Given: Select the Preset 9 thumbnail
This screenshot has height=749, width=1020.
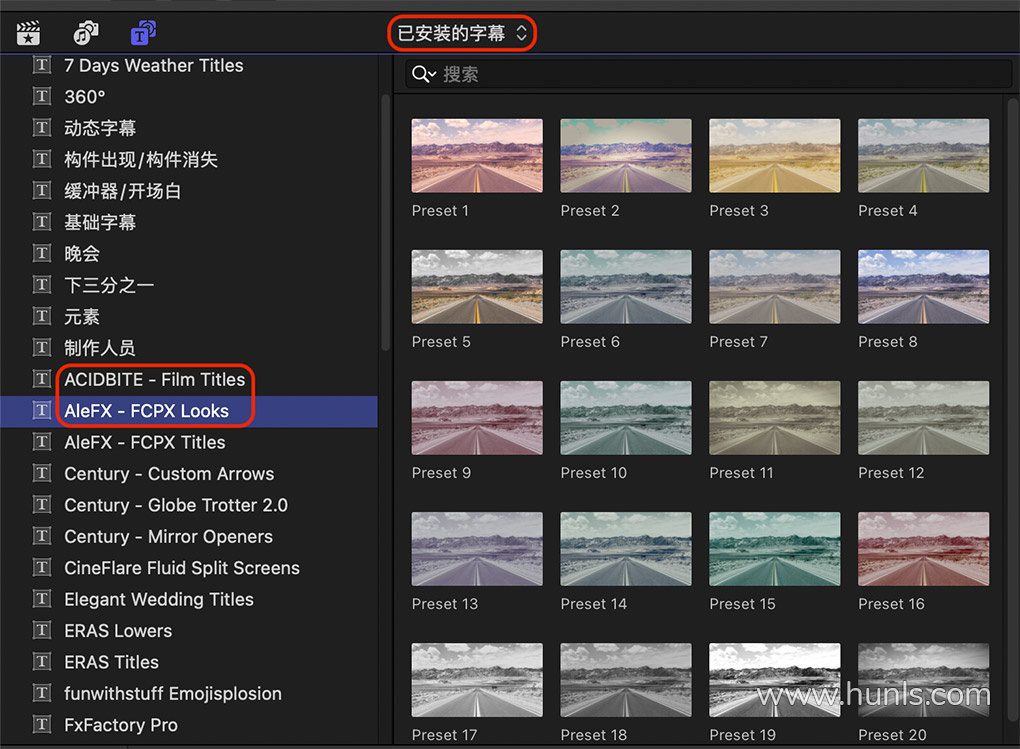Looking at the screenshot, I should tap(477, 418).
